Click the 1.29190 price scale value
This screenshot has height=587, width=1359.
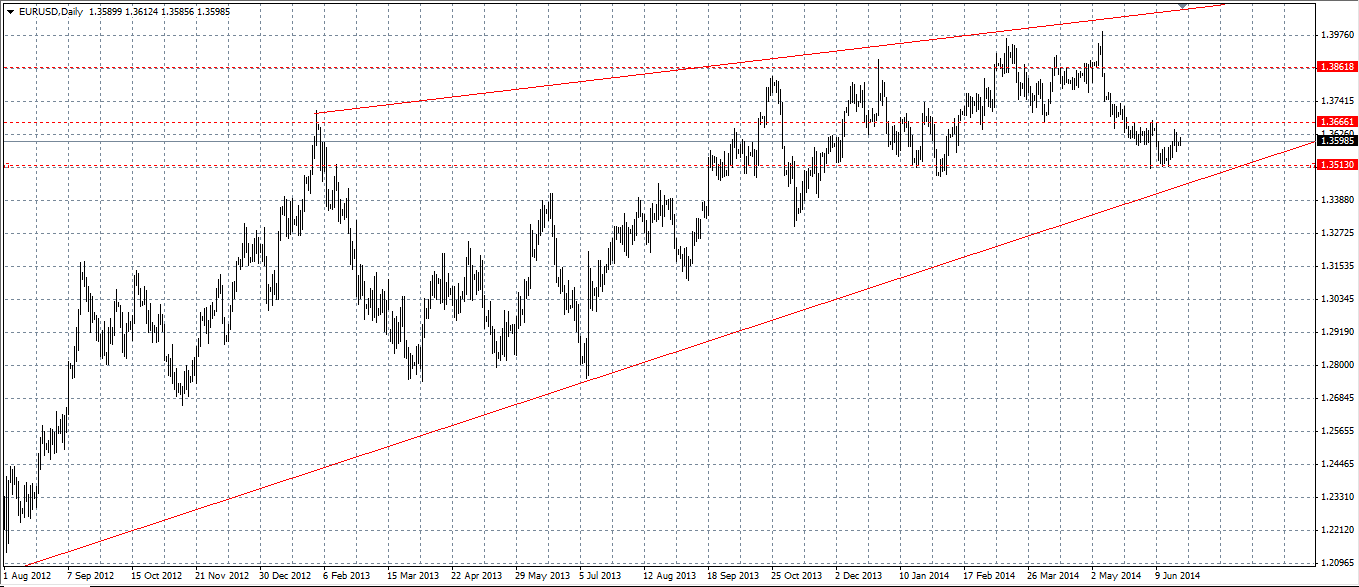point(1337,332)
